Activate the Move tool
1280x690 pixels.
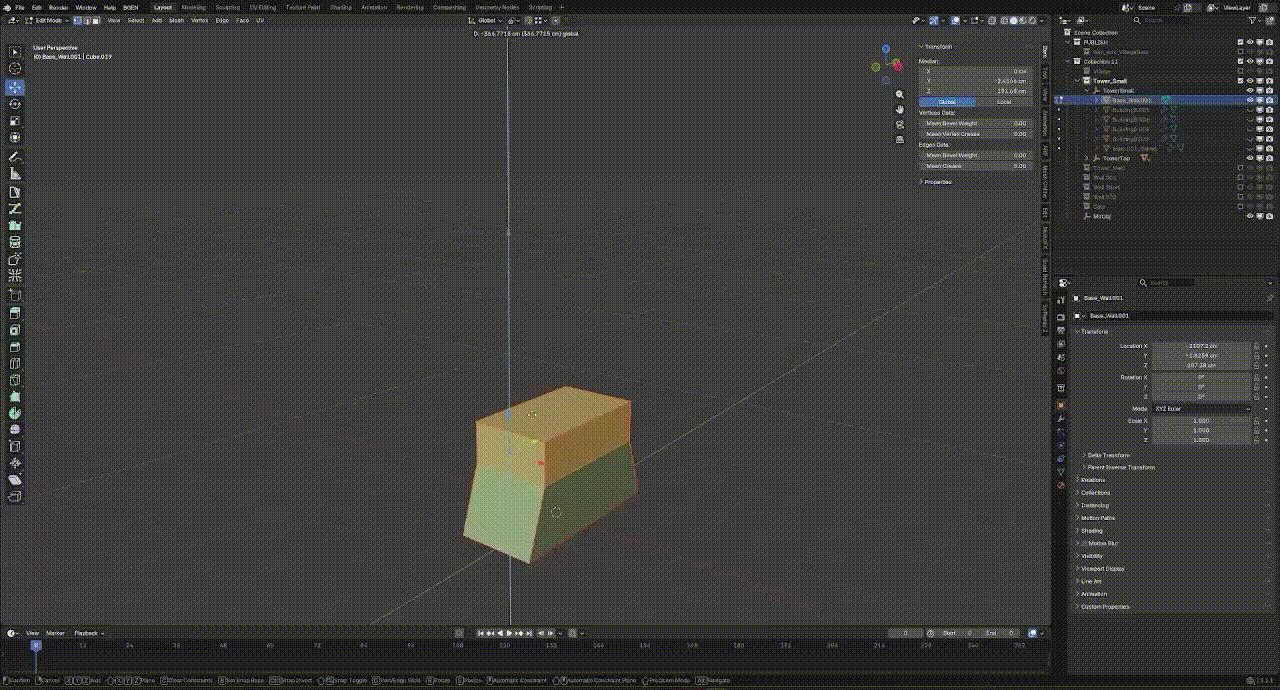[15, 87]
